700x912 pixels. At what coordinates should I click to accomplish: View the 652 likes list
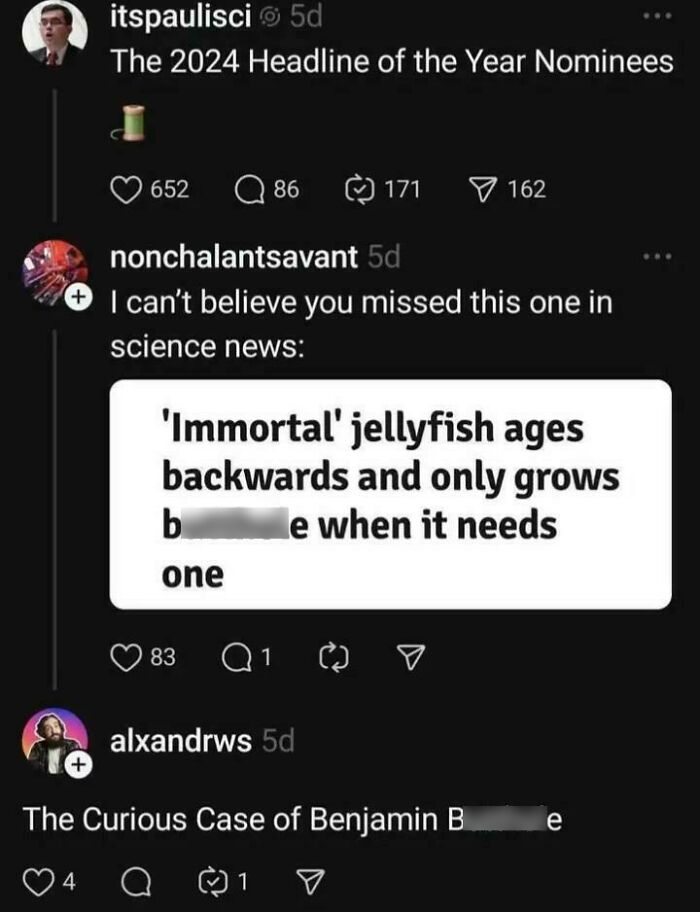tap(162, 189)
